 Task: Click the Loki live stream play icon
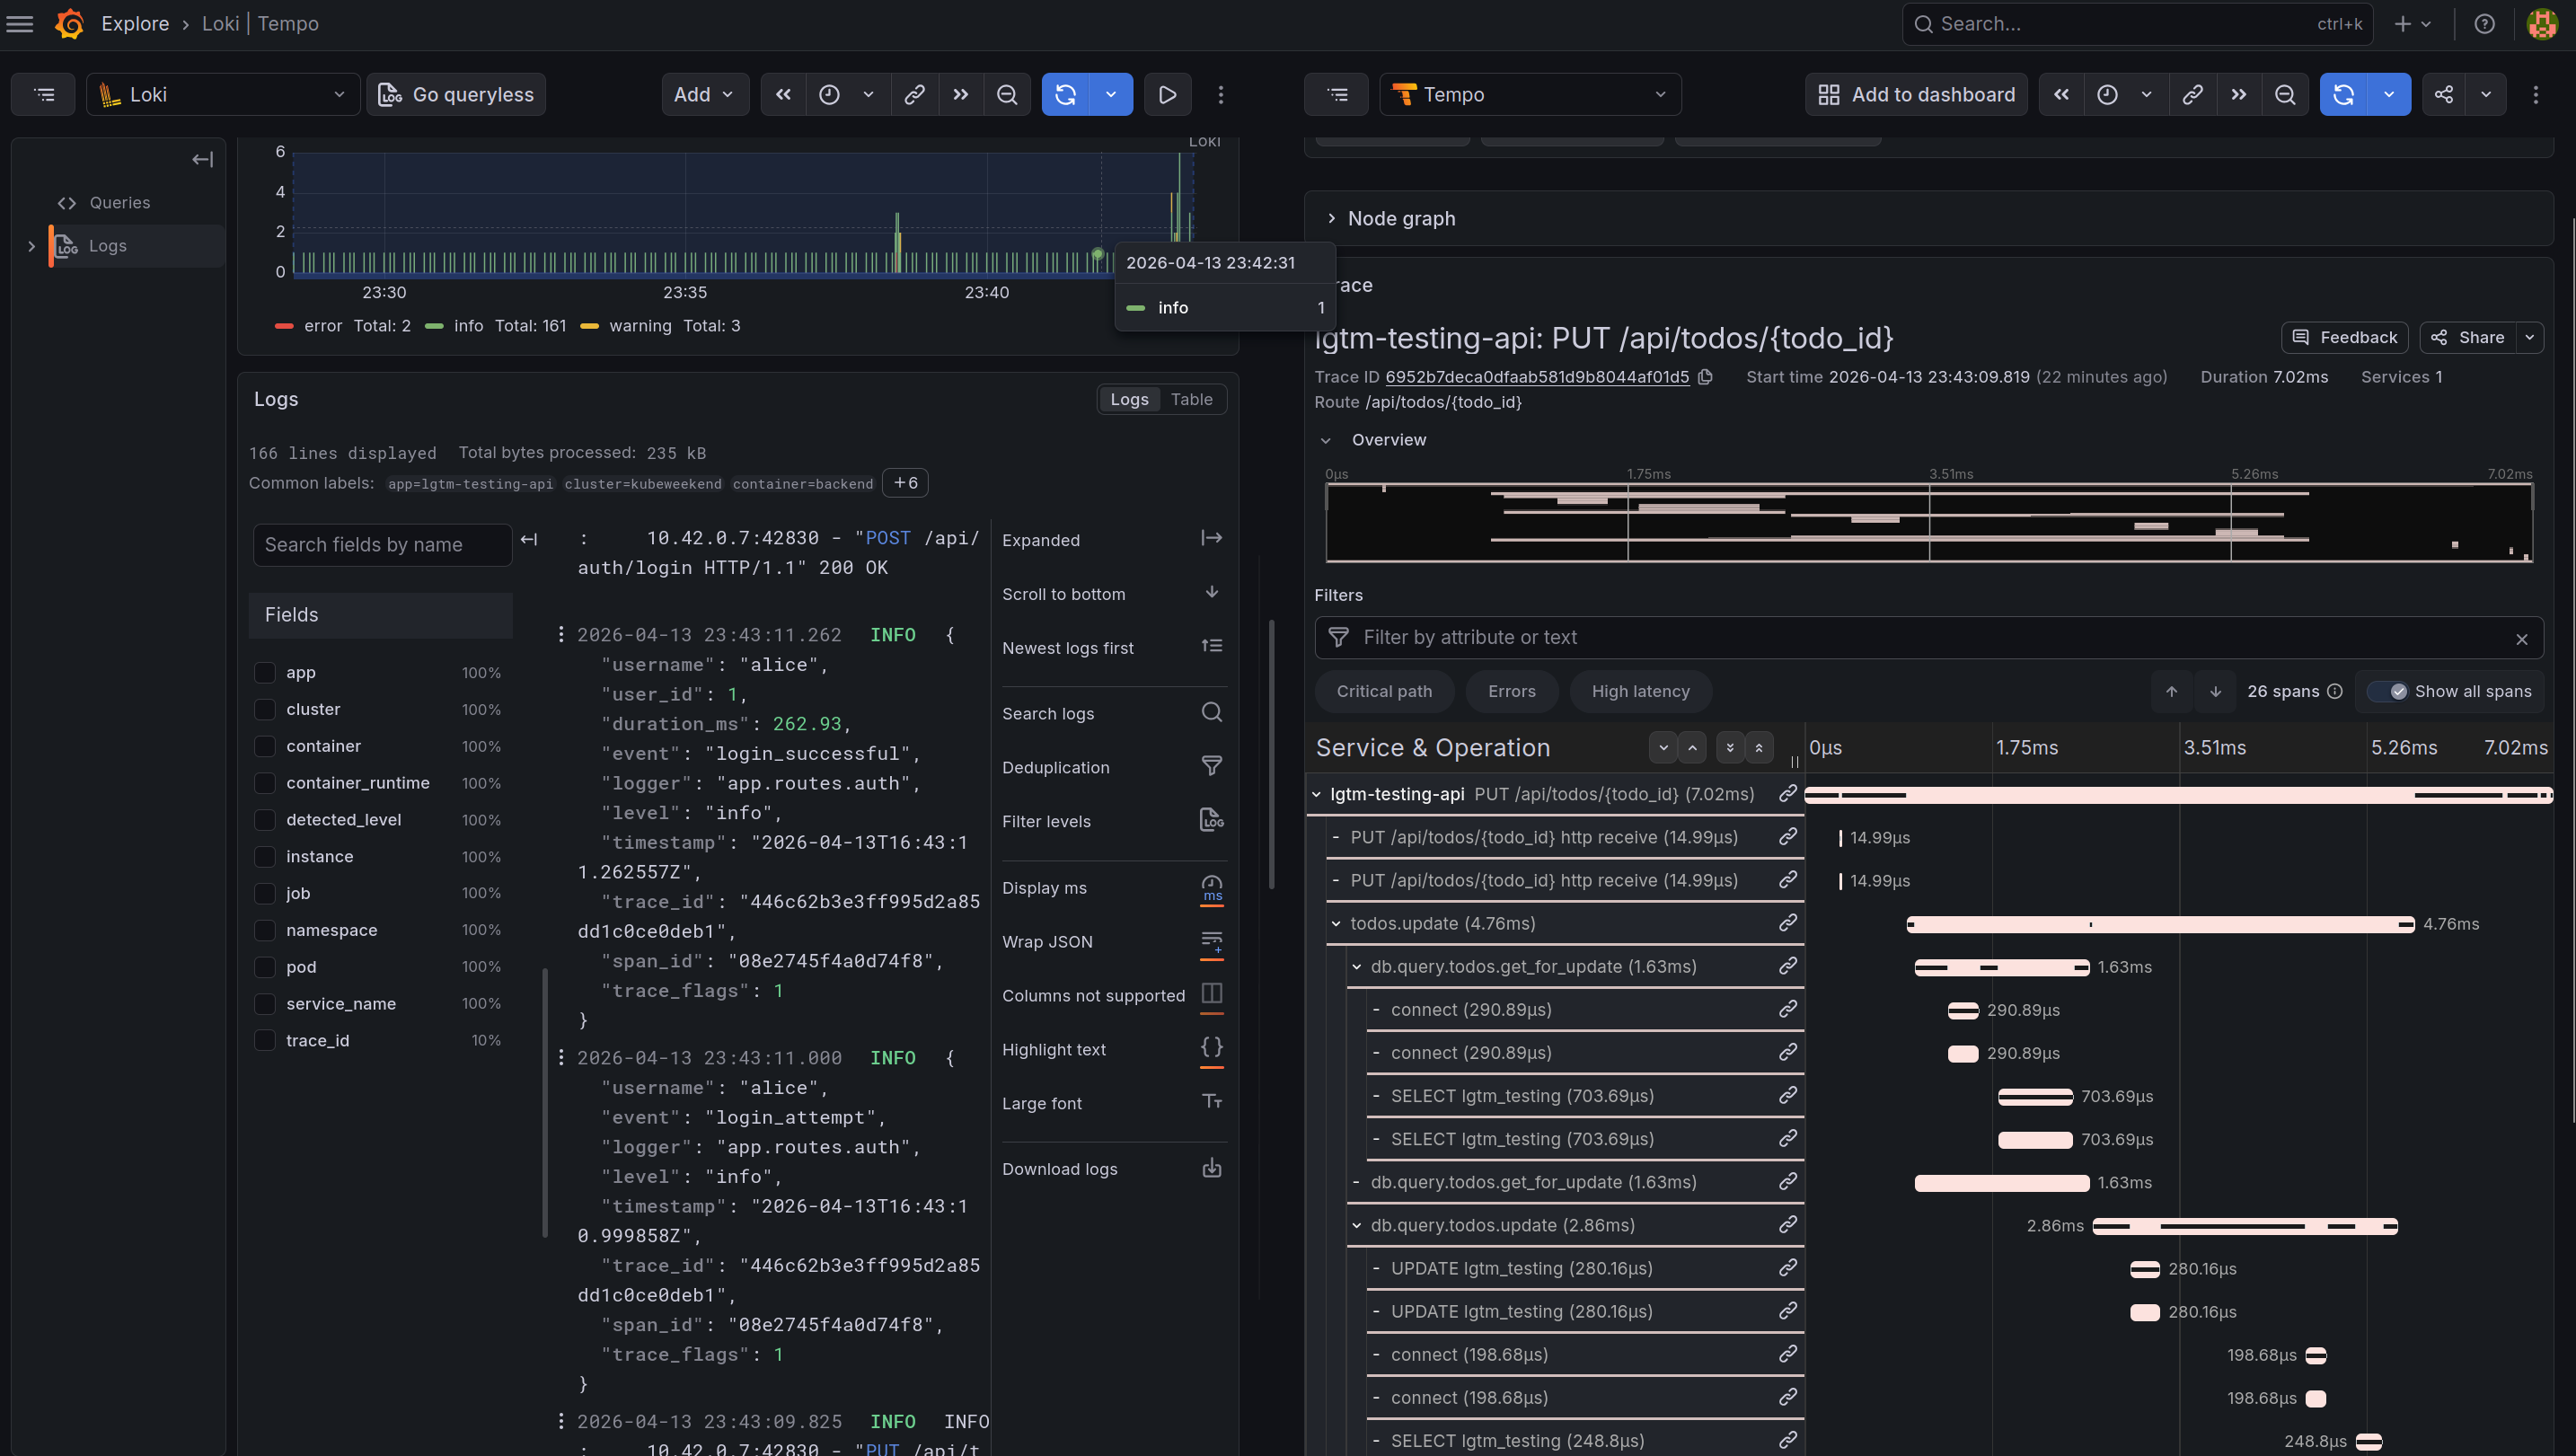(x=1167, y=95)
